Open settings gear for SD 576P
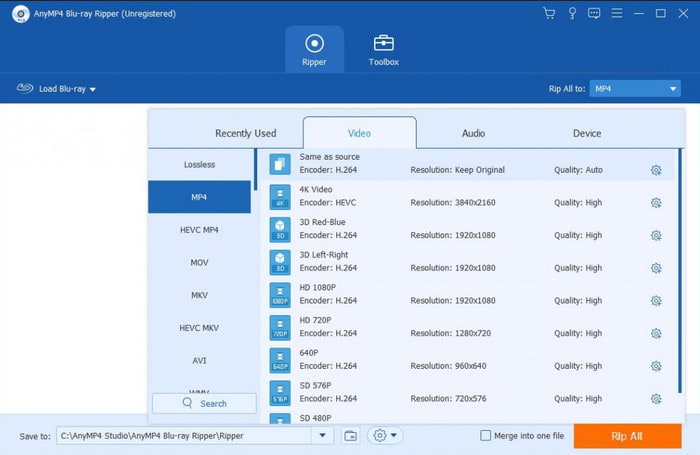 pos(656,399)
